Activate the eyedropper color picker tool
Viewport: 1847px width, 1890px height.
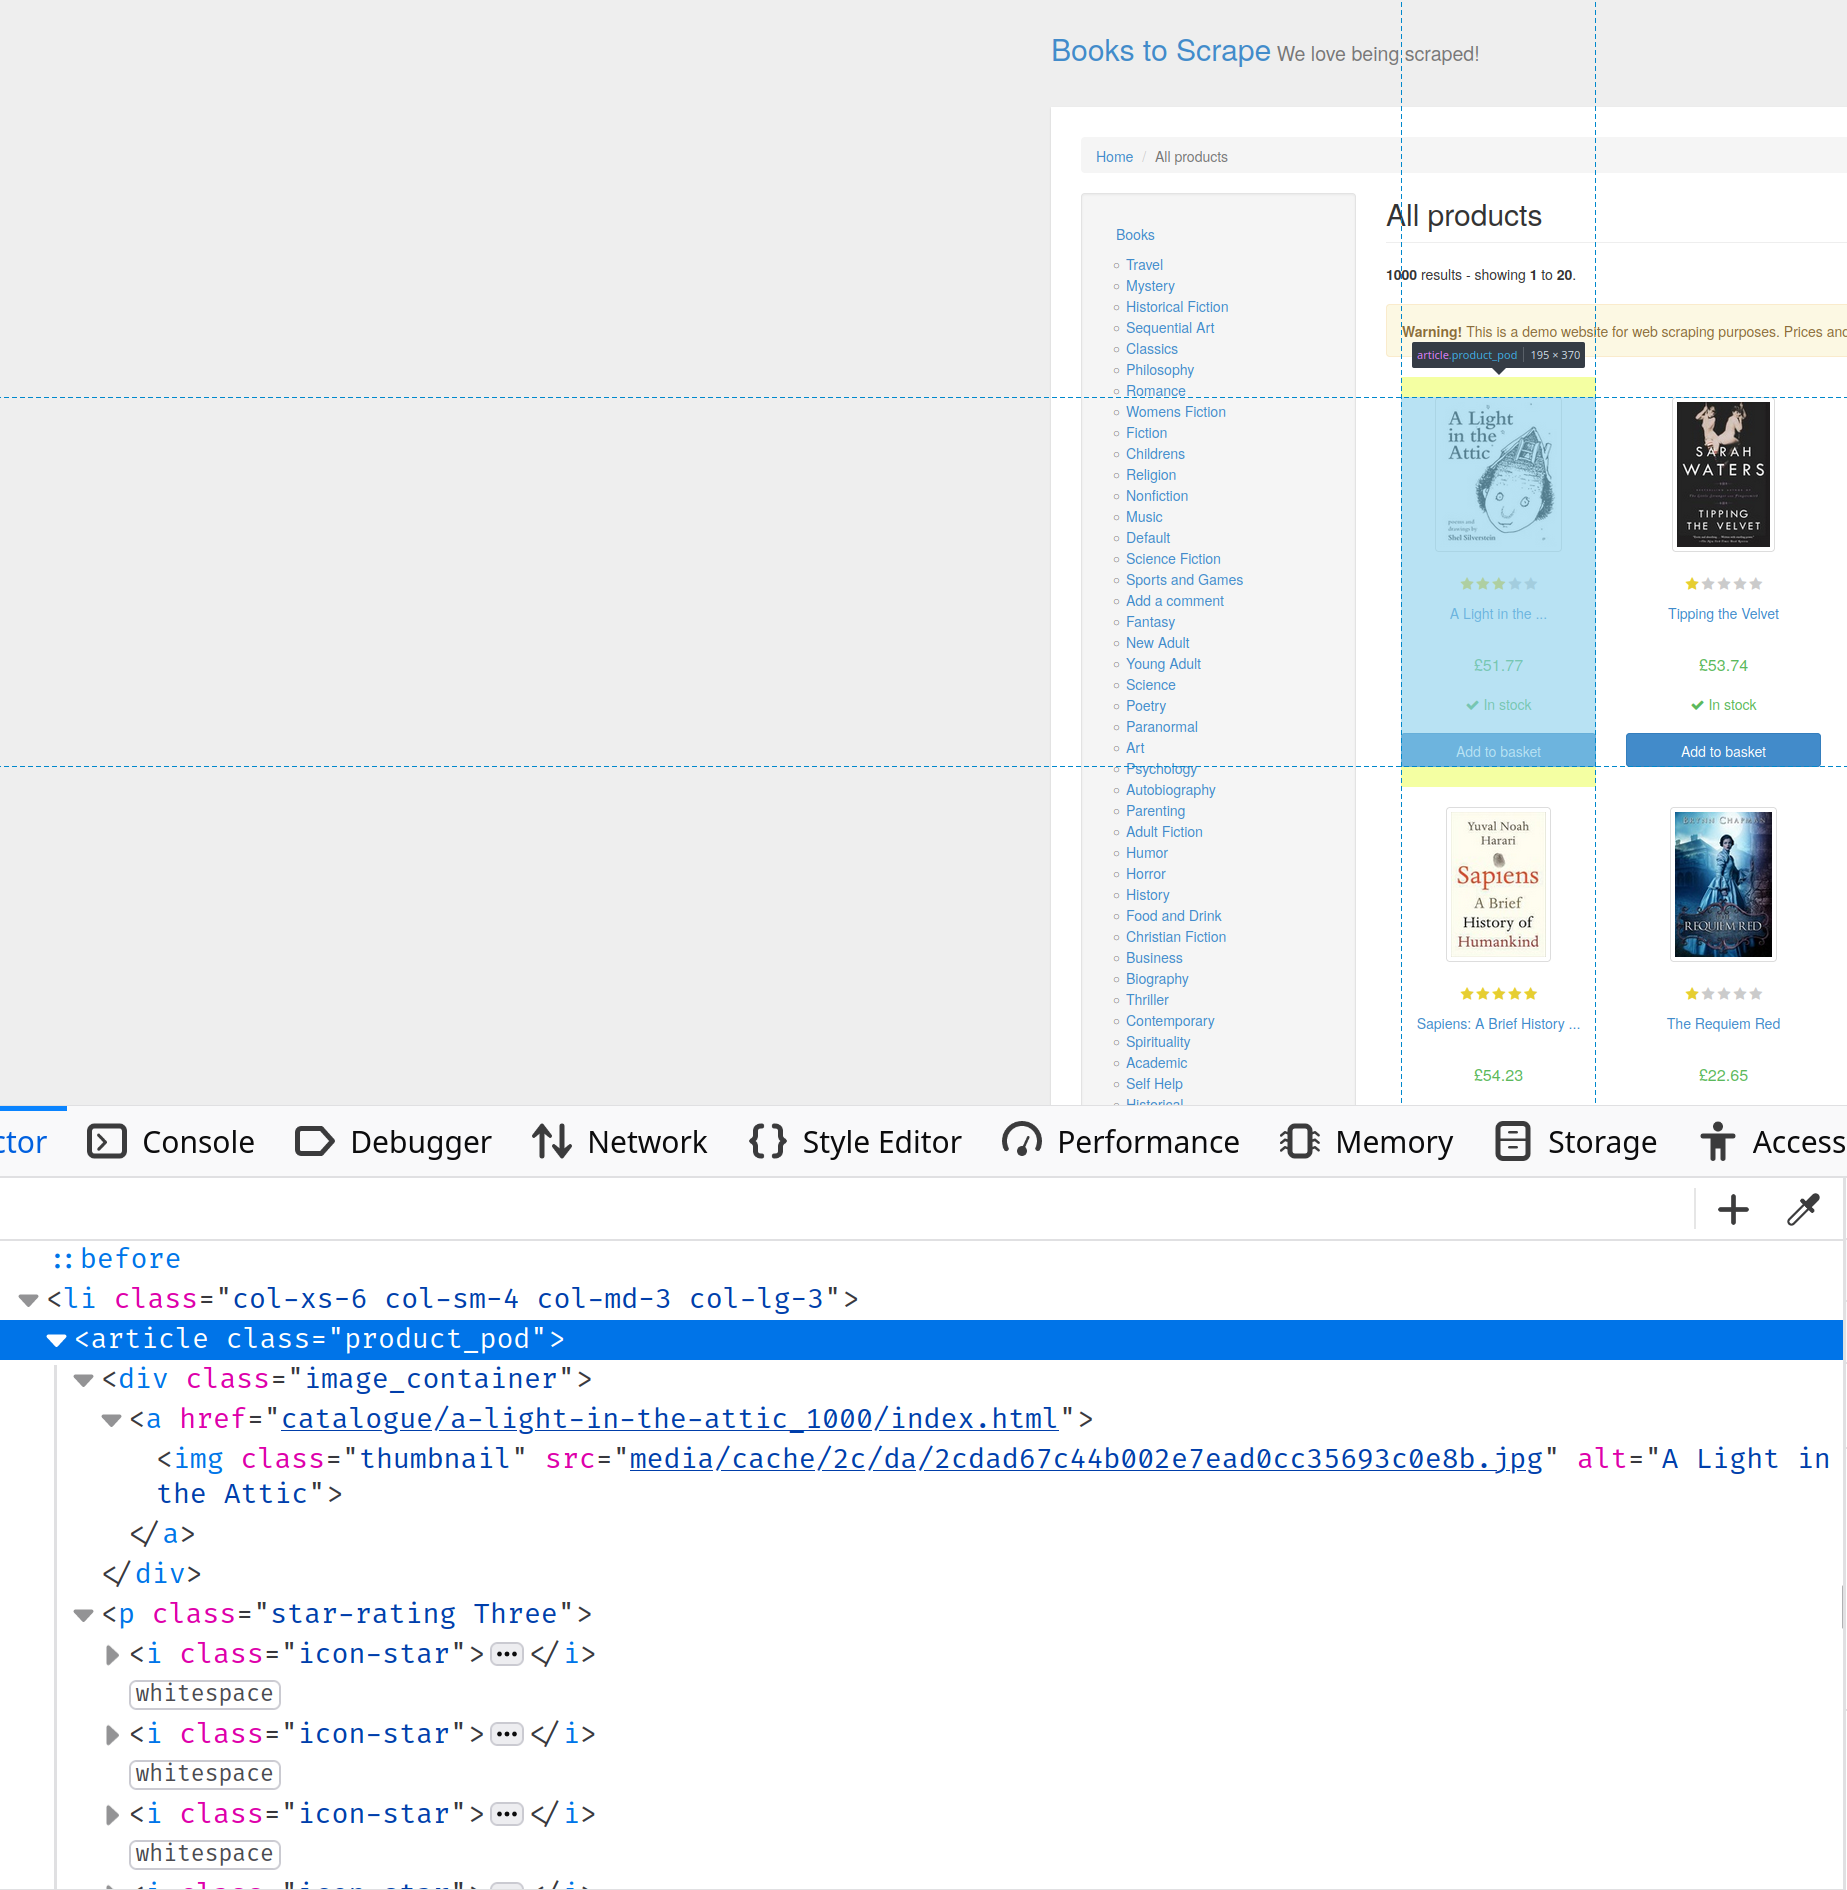(1803, 1209)
